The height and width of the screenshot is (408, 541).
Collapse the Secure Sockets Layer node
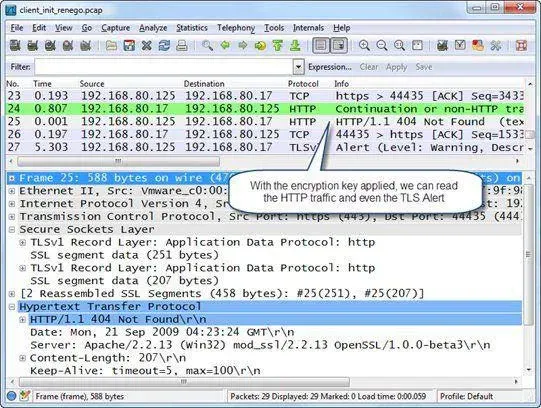click(x=12, y=229)
